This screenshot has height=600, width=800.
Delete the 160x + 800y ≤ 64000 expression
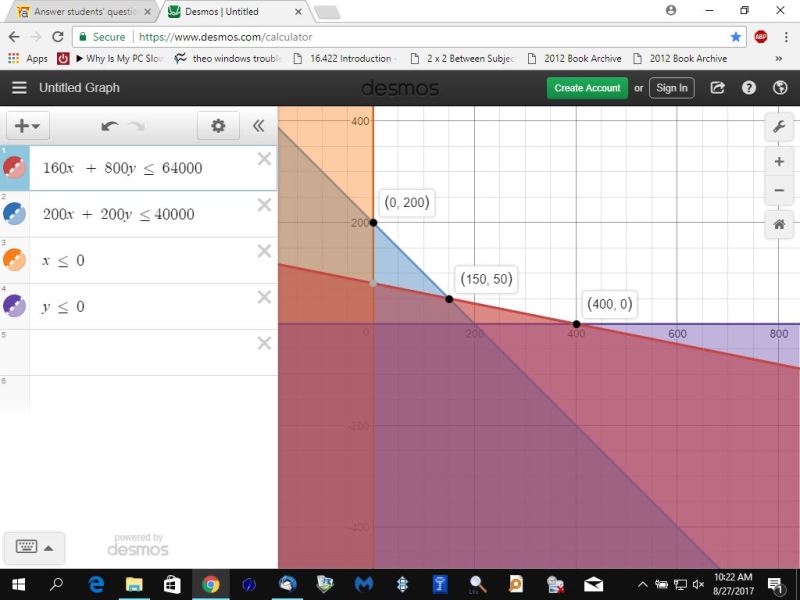pyautogui.click(x=264, y=159)
